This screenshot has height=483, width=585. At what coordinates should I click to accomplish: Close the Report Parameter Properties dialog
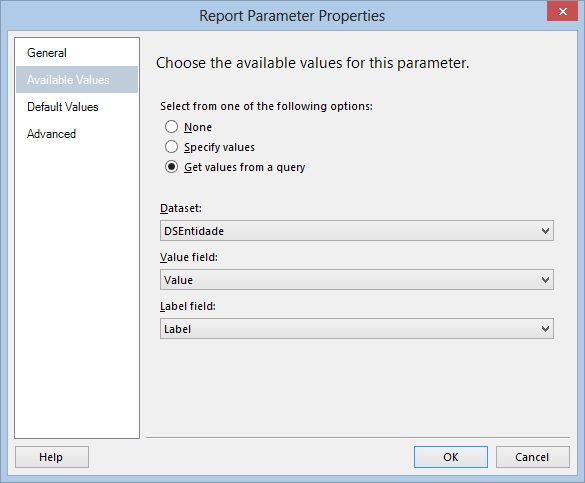563,12
